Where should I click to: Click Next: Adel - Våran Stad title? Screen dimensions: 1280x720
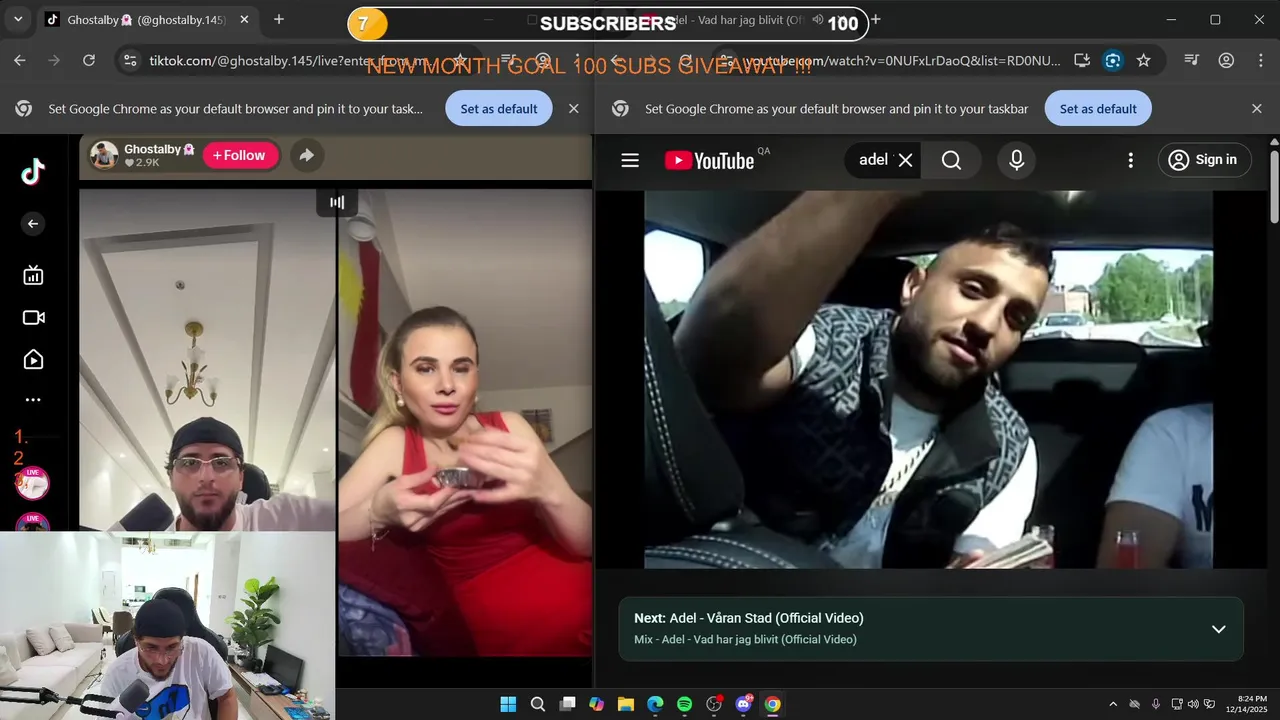coord(749,618)
